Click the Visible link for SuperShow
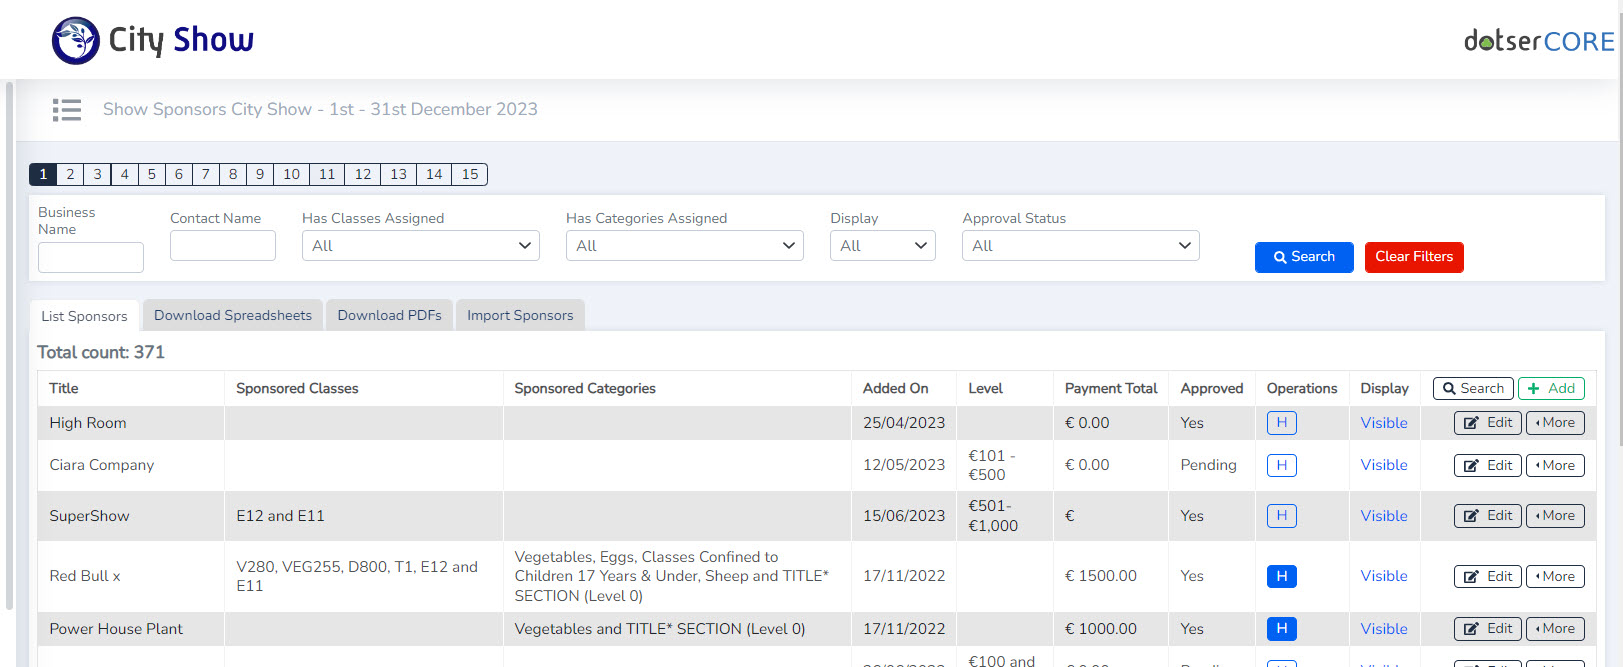Screen dimensions: 1623x667 pos(1383,516)
